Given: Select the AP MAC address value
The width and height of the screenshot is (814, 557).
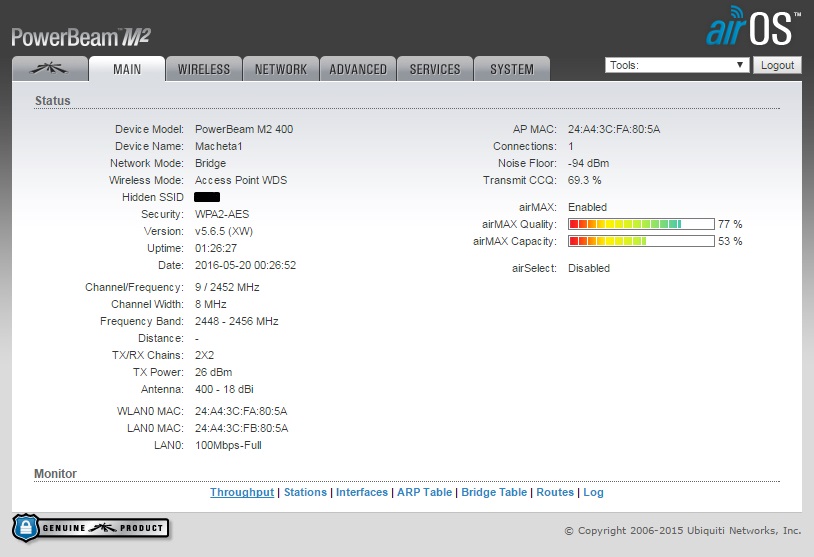Looking at the screenshot, I should (614, 129).
